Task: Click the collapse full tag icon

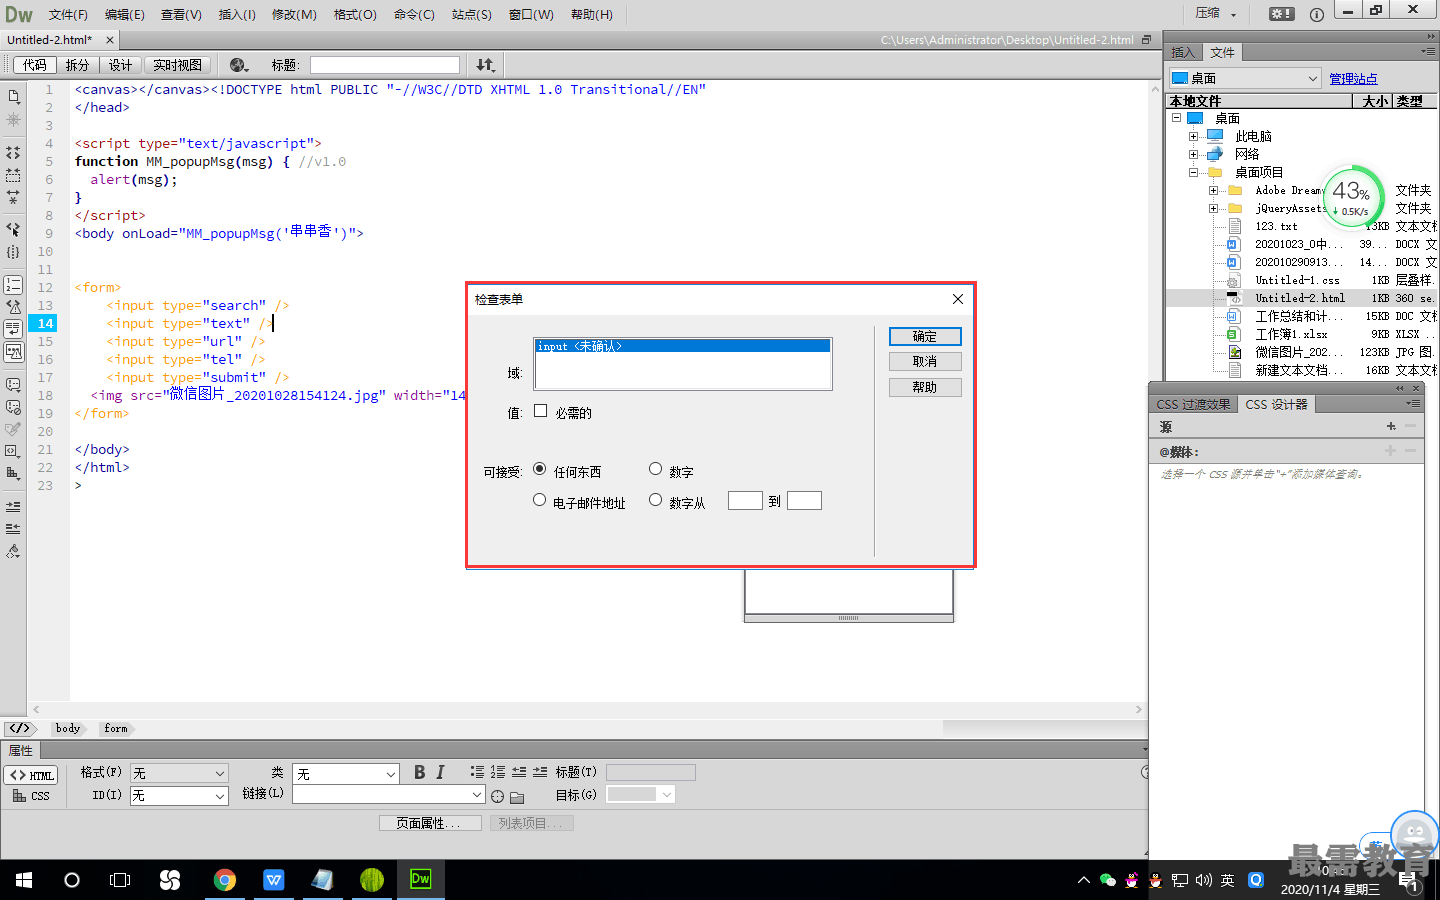Action: tap(13, 153)
